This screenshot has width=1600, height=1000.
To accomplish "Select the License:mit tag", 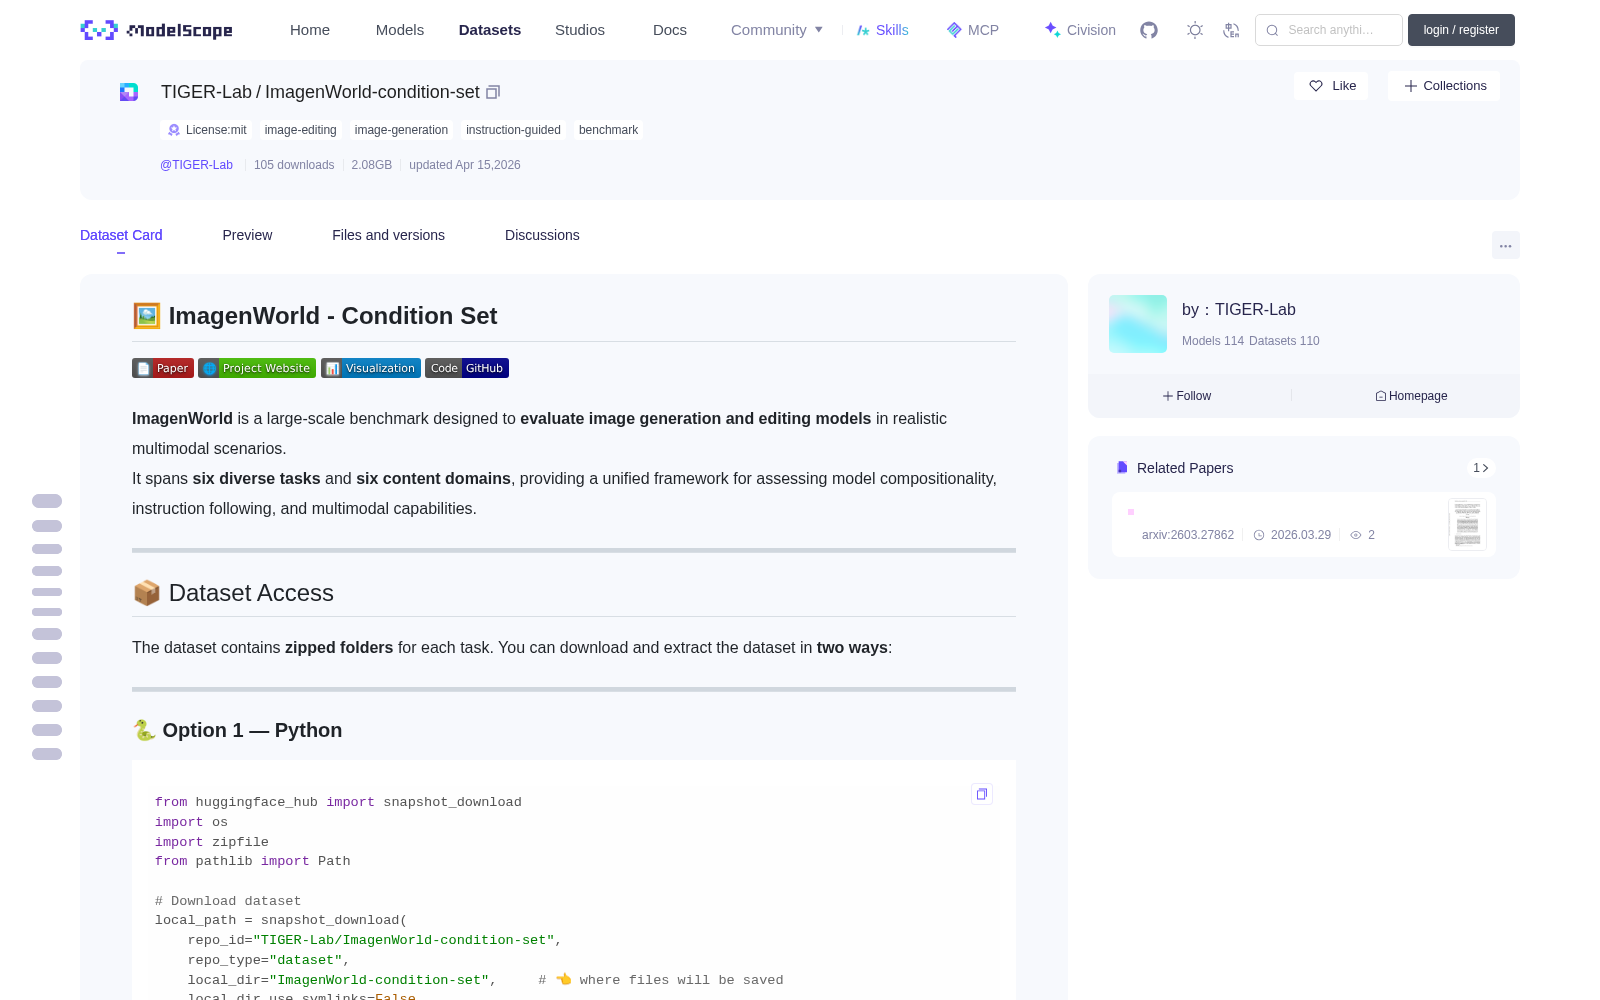I will click(x=207, y=130).
